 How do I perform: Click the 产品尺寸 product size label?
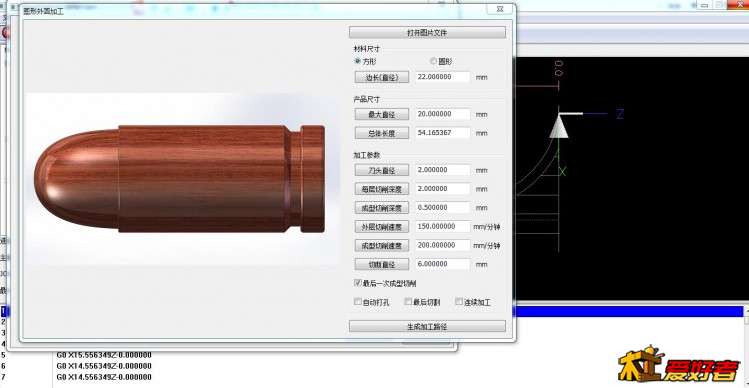(366, 99)
